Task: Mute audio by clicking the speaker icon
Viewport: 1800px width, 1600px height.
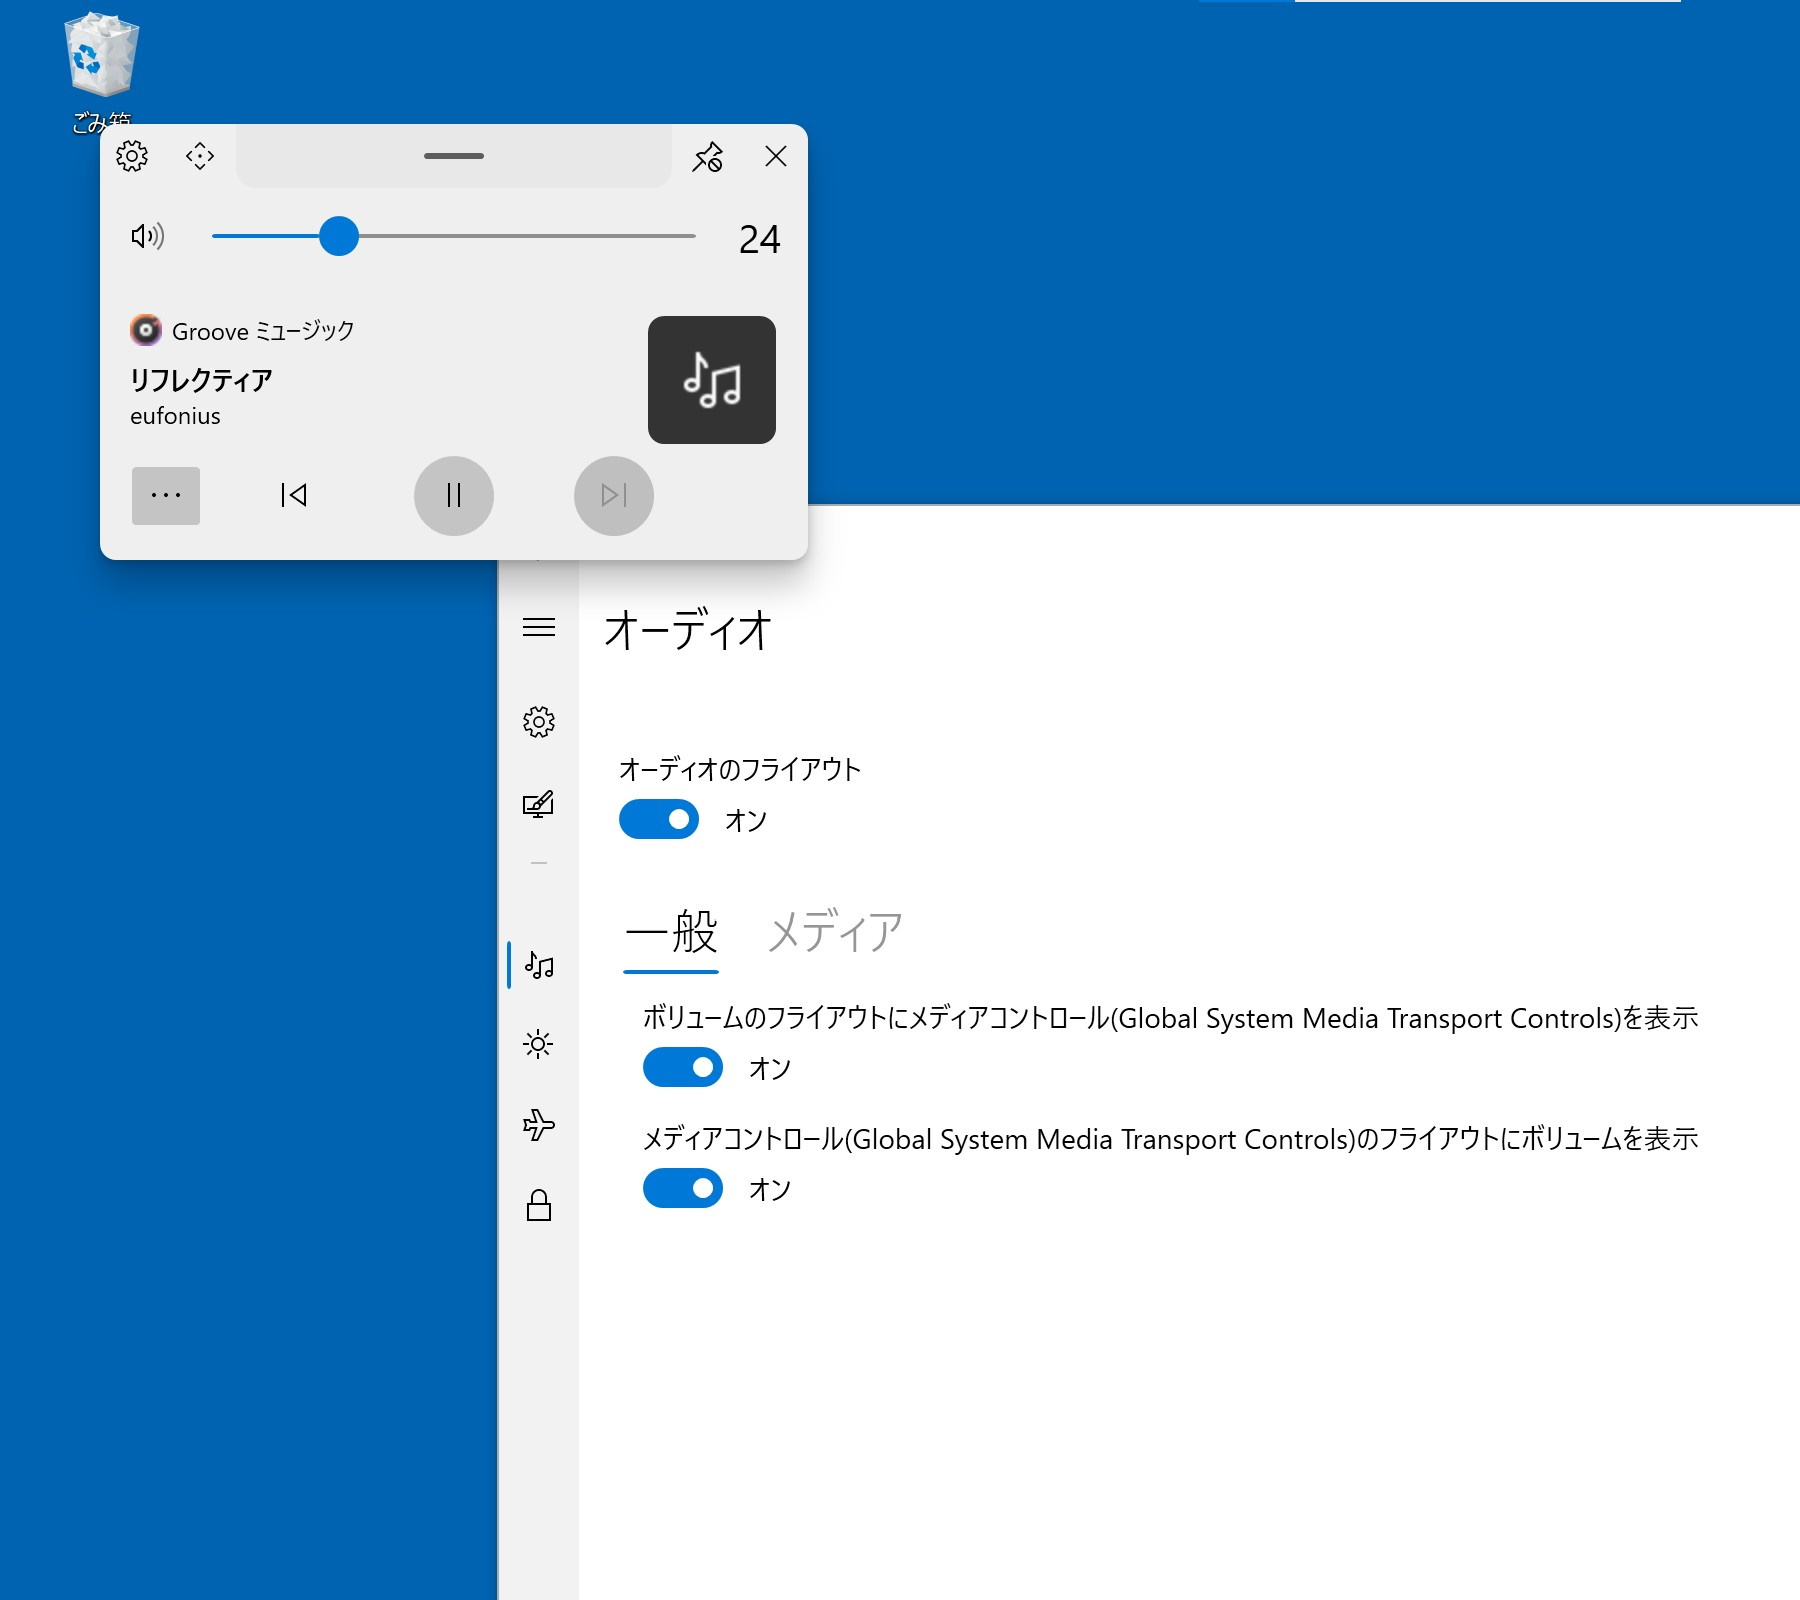Action: (x=147, y=237)
